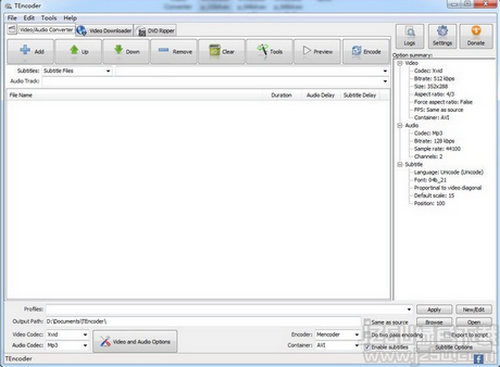Viewport: 500px width, 367px height.
Task: Open the Logs panel button
Action: pos(410,36)
